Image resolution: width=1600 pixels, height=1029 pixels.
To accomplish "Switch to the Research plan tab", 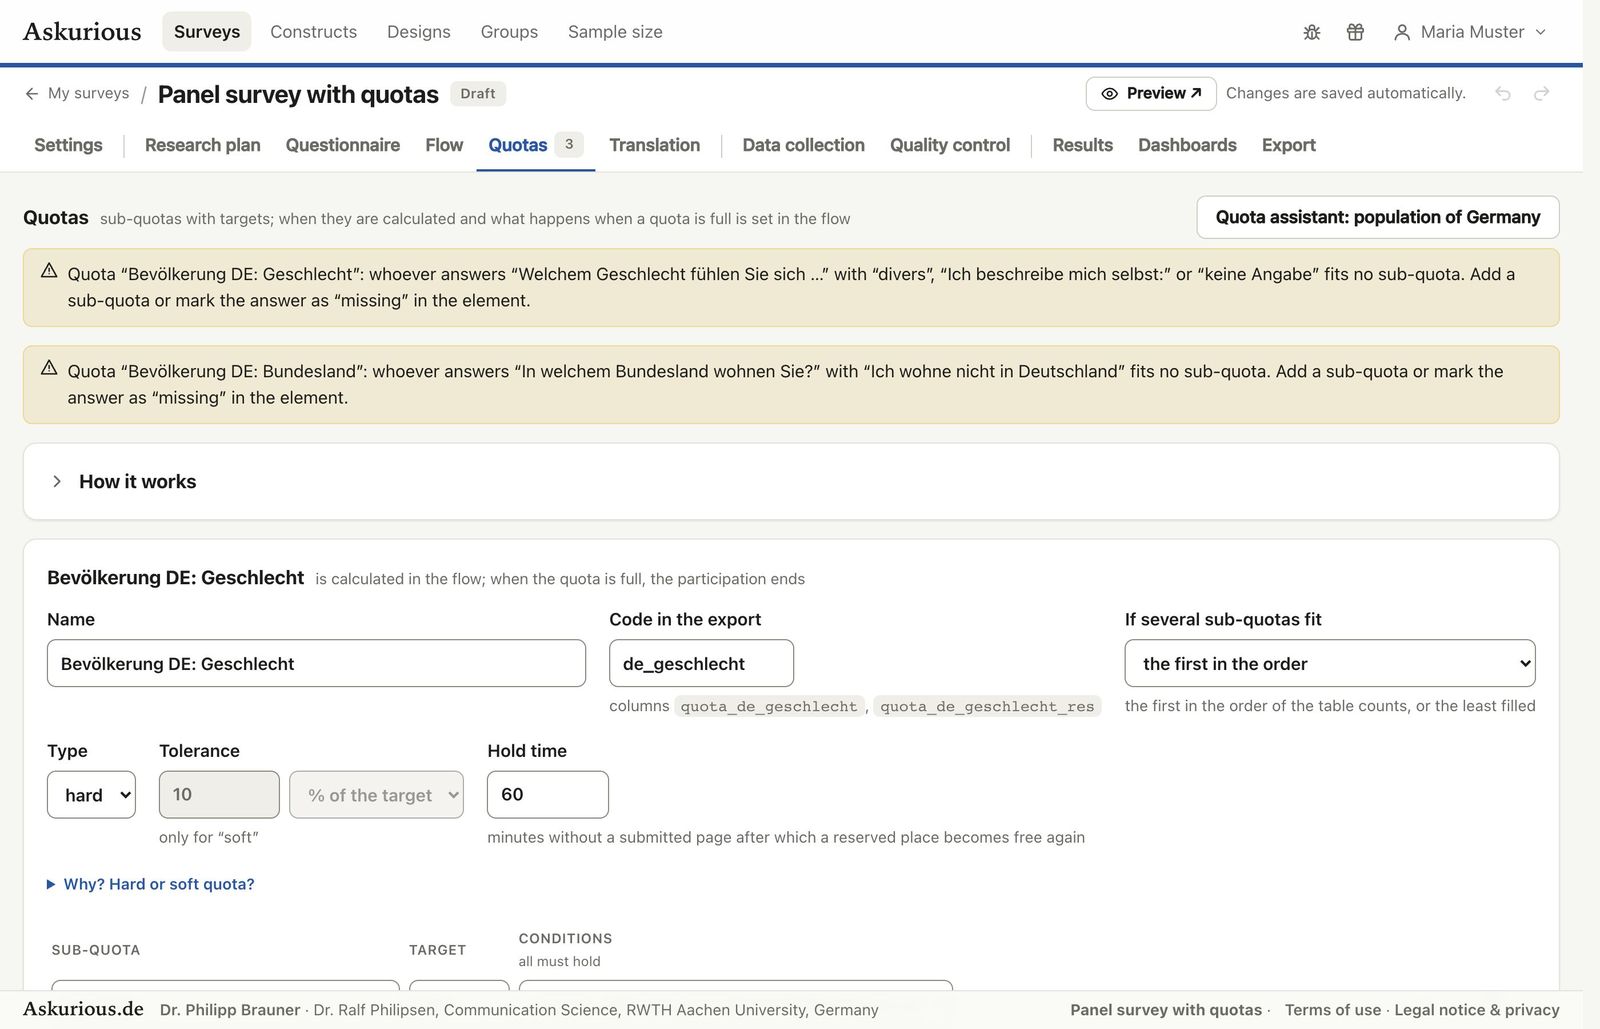I will click(x=203, y=145).
